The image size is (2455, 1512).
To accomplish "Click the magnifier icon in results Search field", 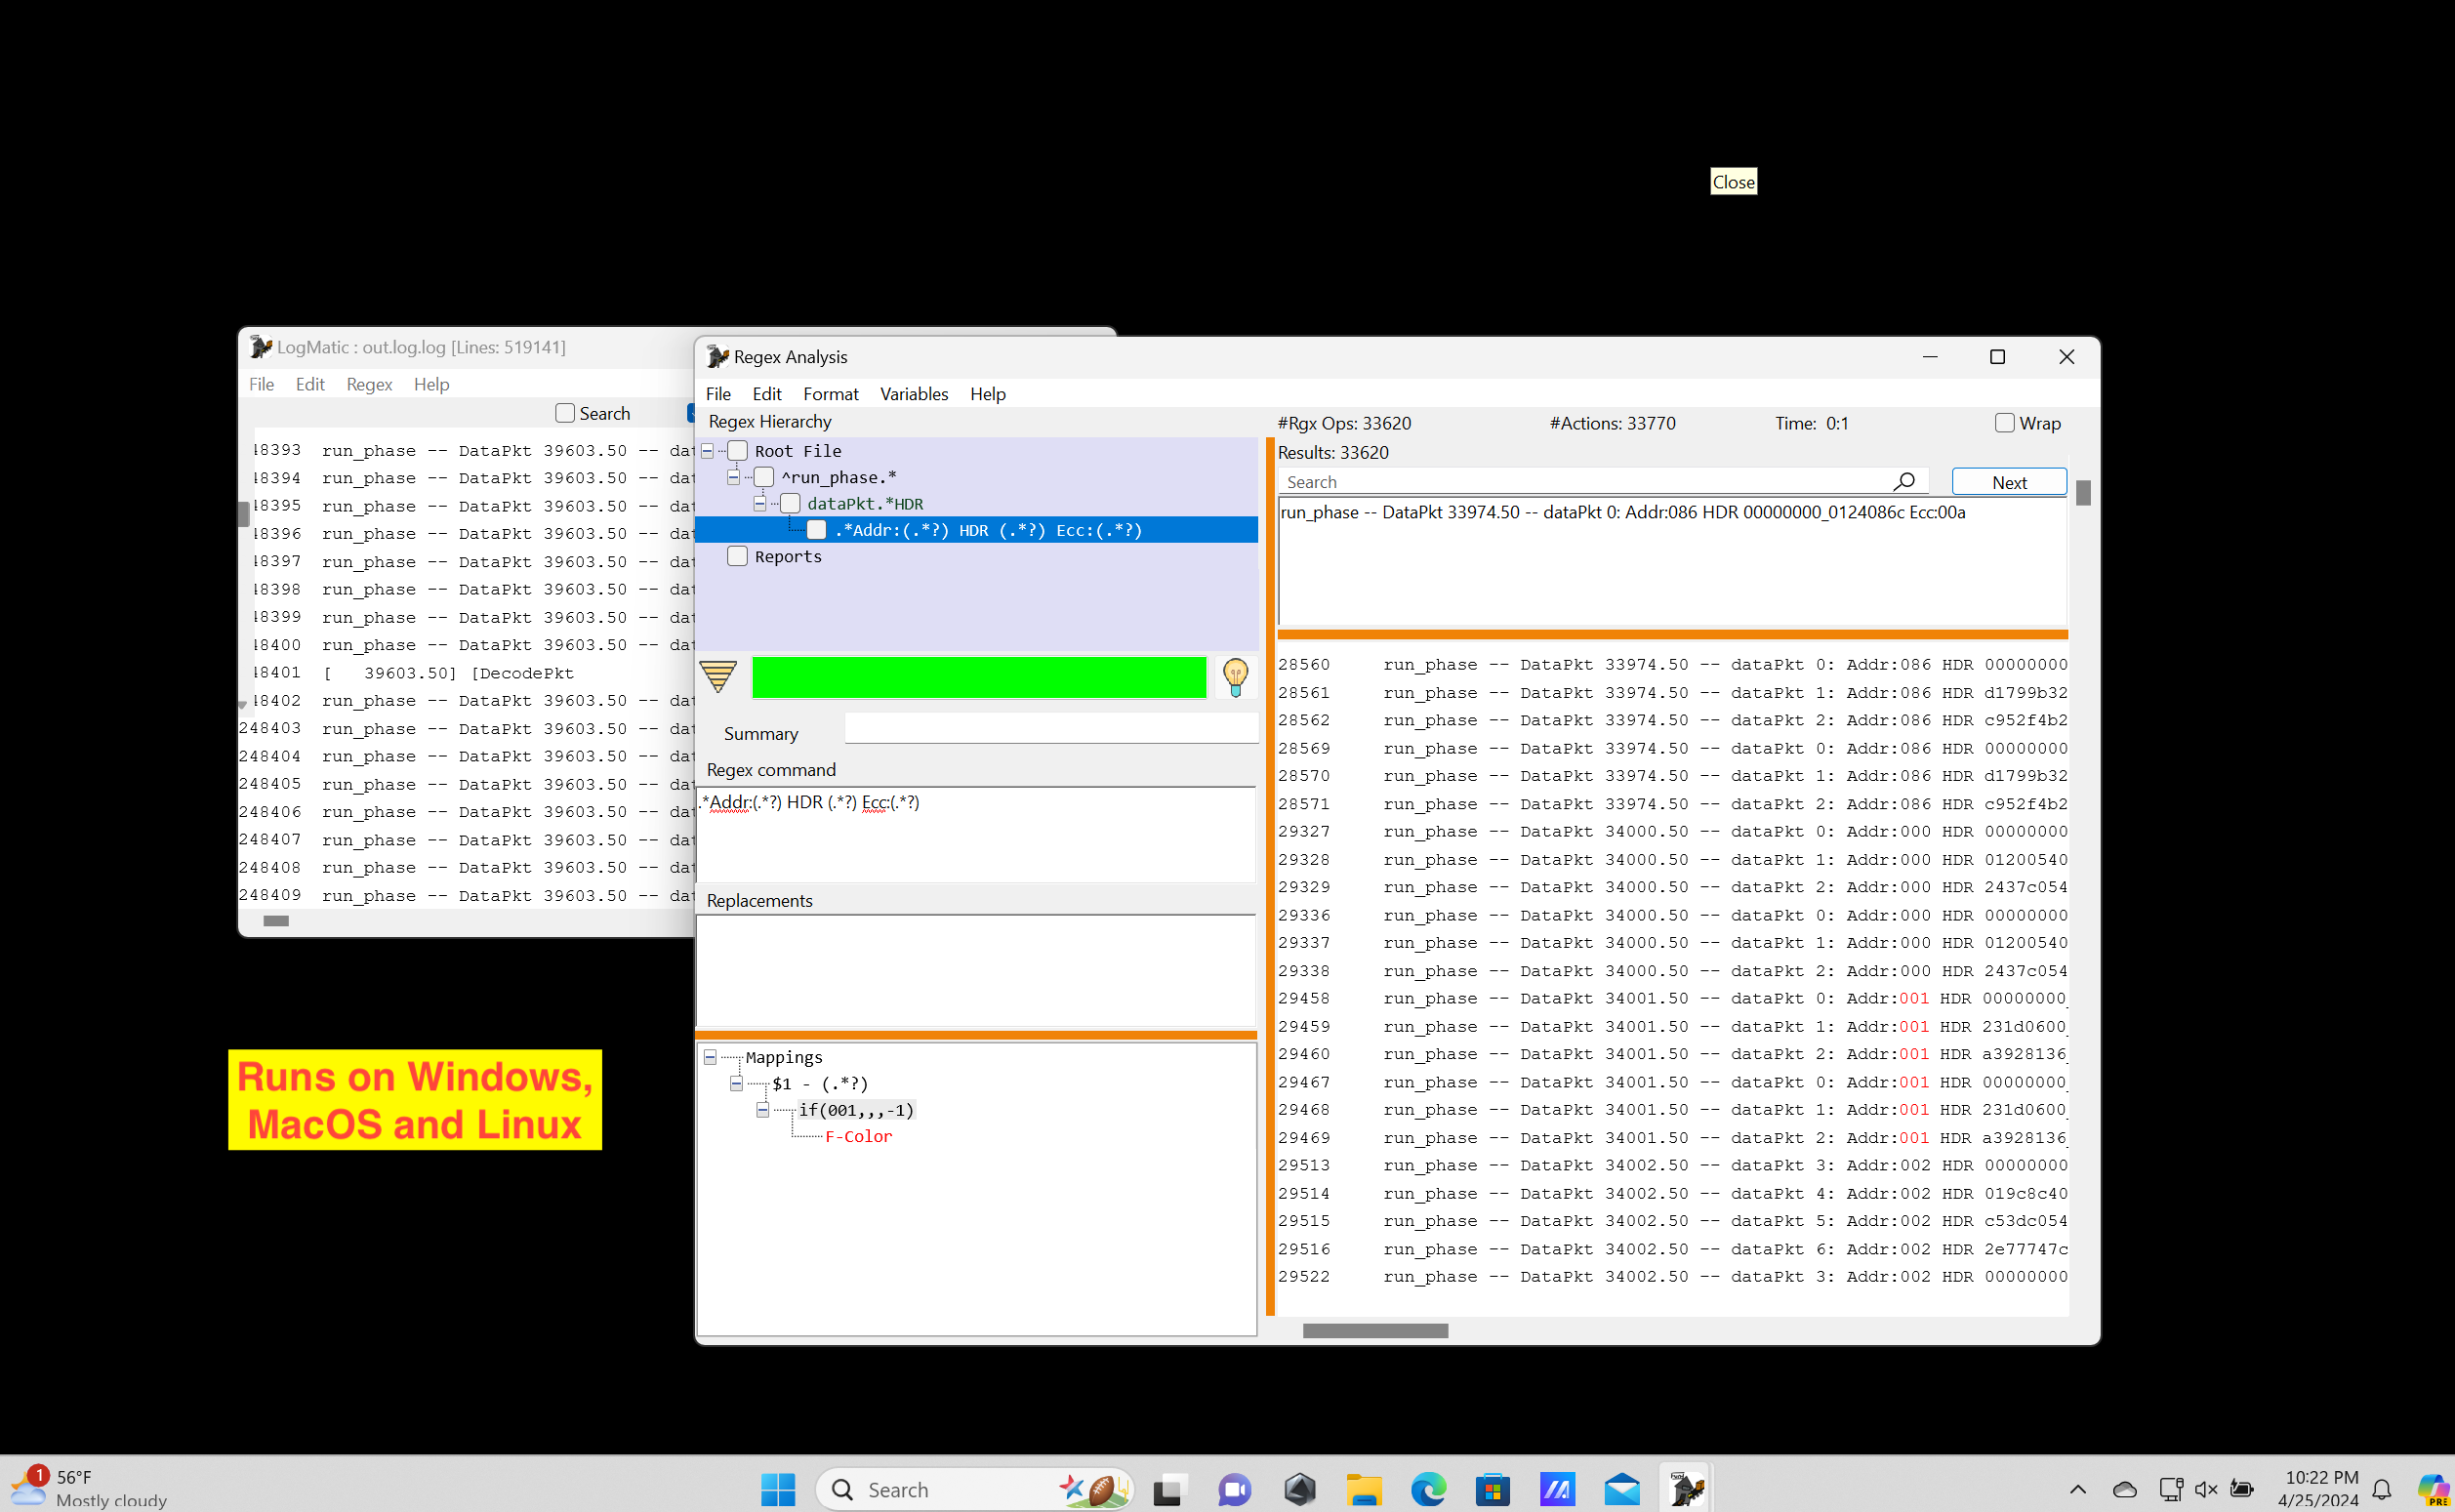I will (x=1904, y=482).
